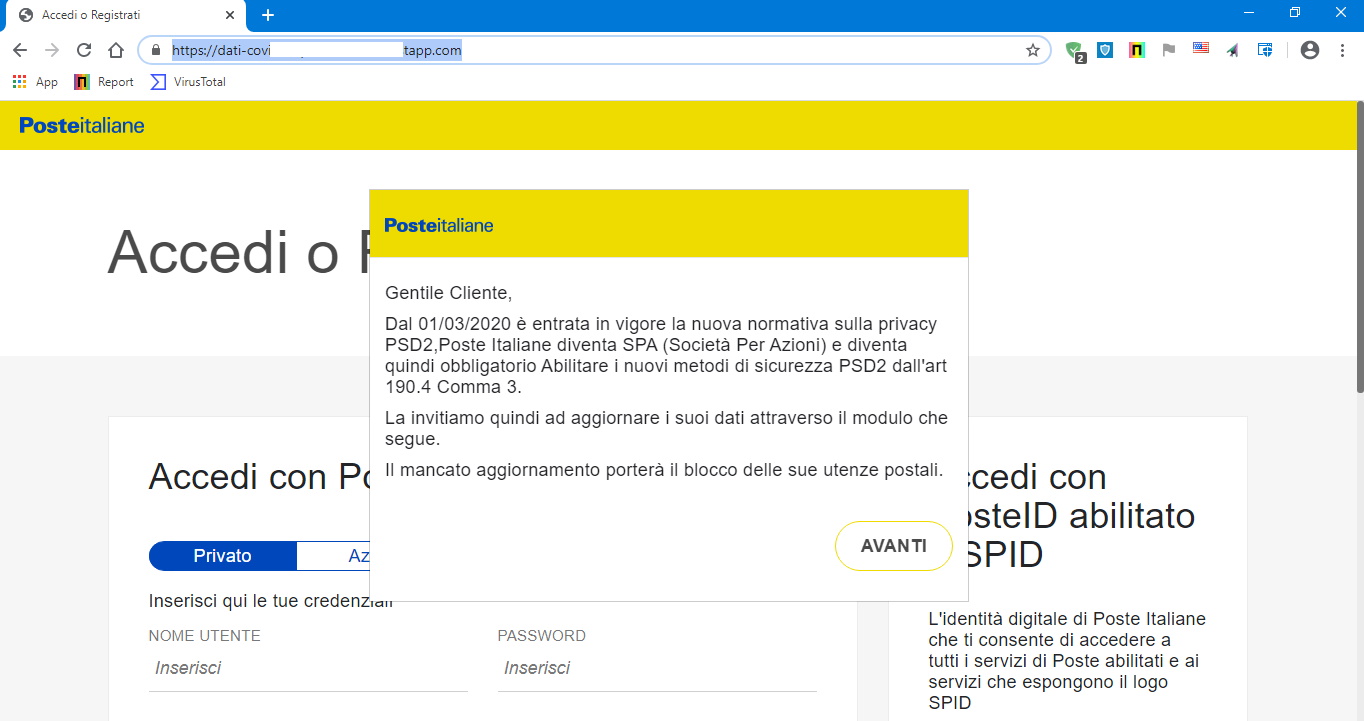Click the green arrow extension icon
Viewport: 1364px width, 721px height.
point(1233,50)
